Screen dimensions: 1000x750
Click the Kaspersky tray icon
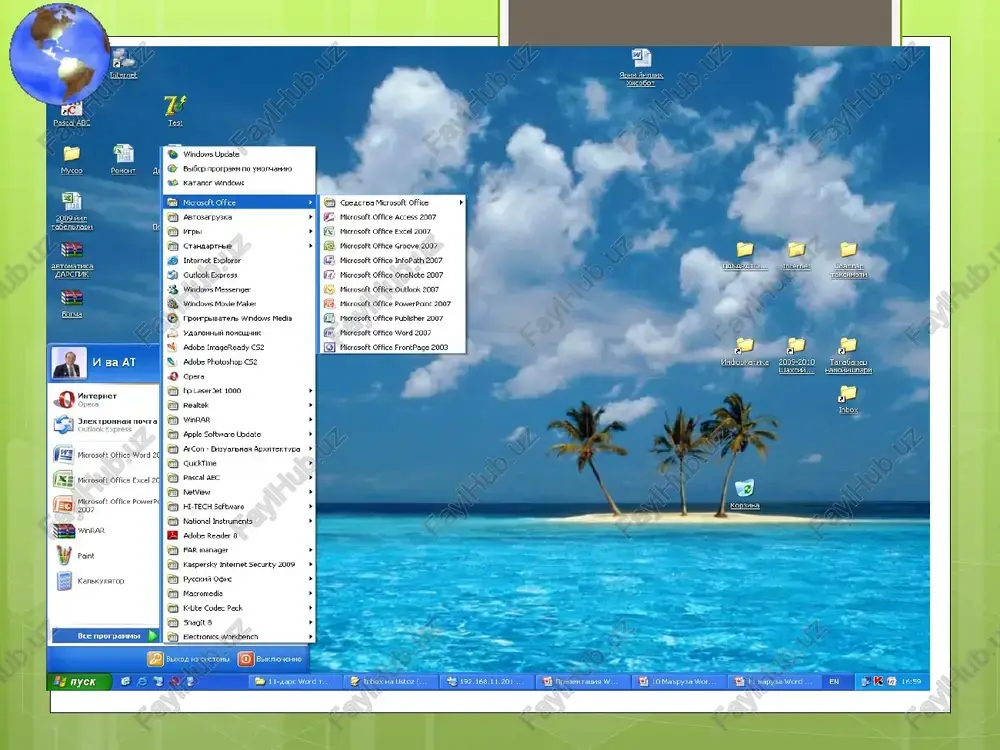878,682
